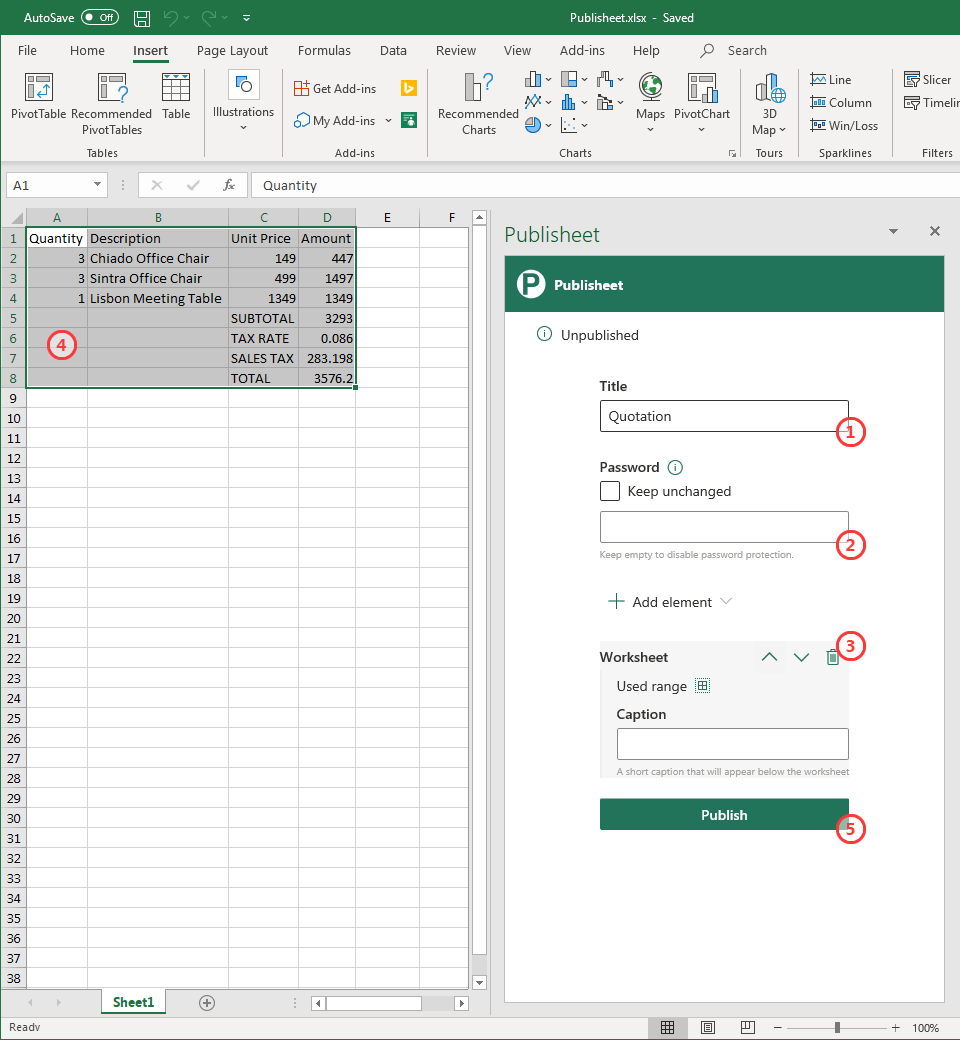Open the Illustrations menu
The width and height of the screenshot is (960, 1040).
tap(243, 101)
